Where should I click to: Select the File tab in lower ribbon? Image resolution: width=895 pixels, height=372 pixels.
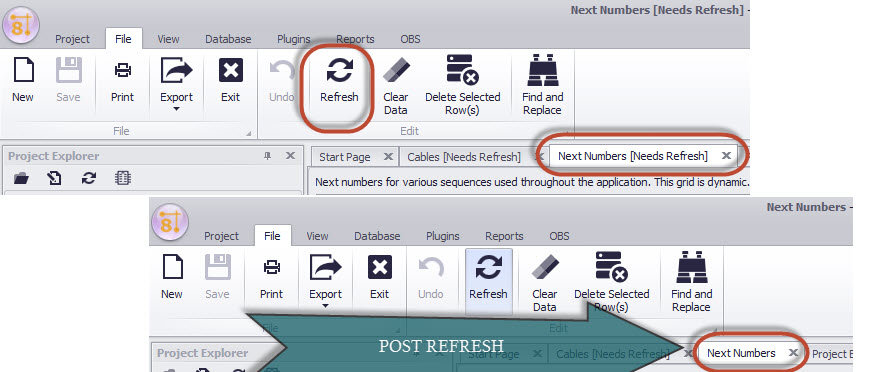[272, 236]
